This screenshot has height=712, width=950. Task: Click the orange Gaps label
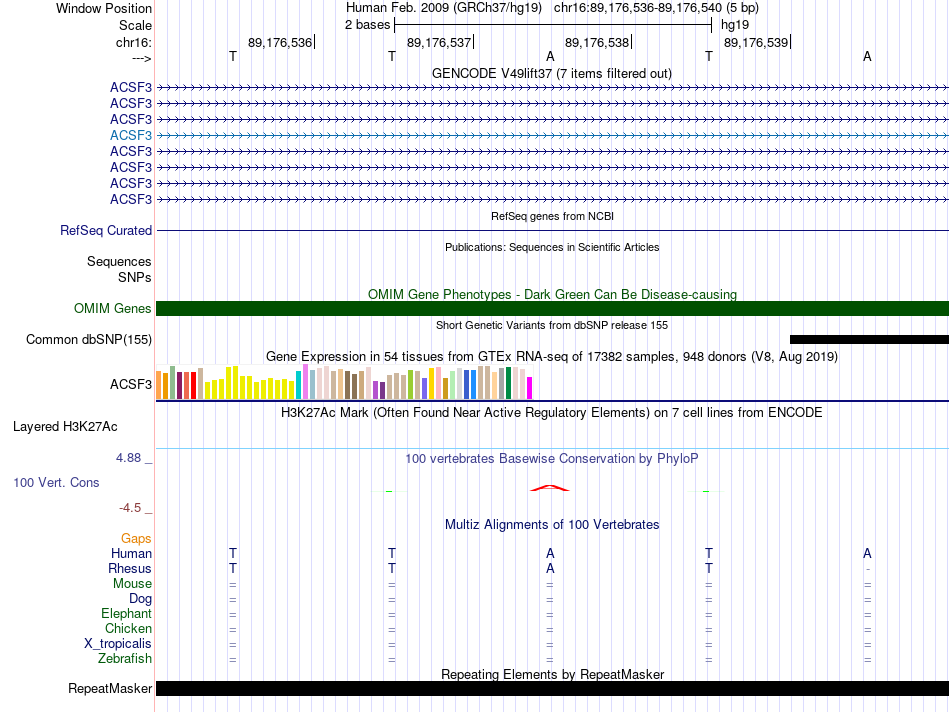(136, 538)
